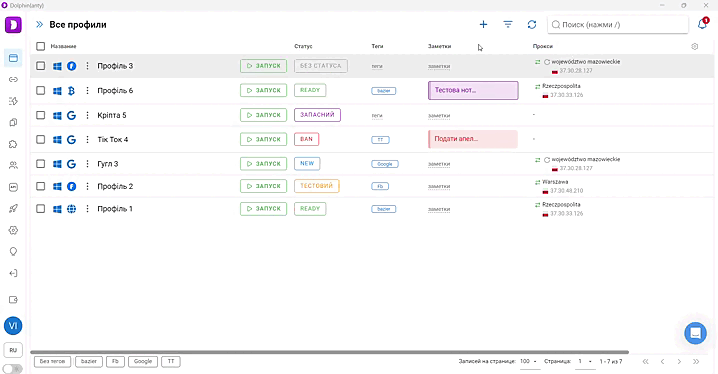Check the Профіль 6 checkbox
The height and width of the screenshot is (374, 718).
41,91
